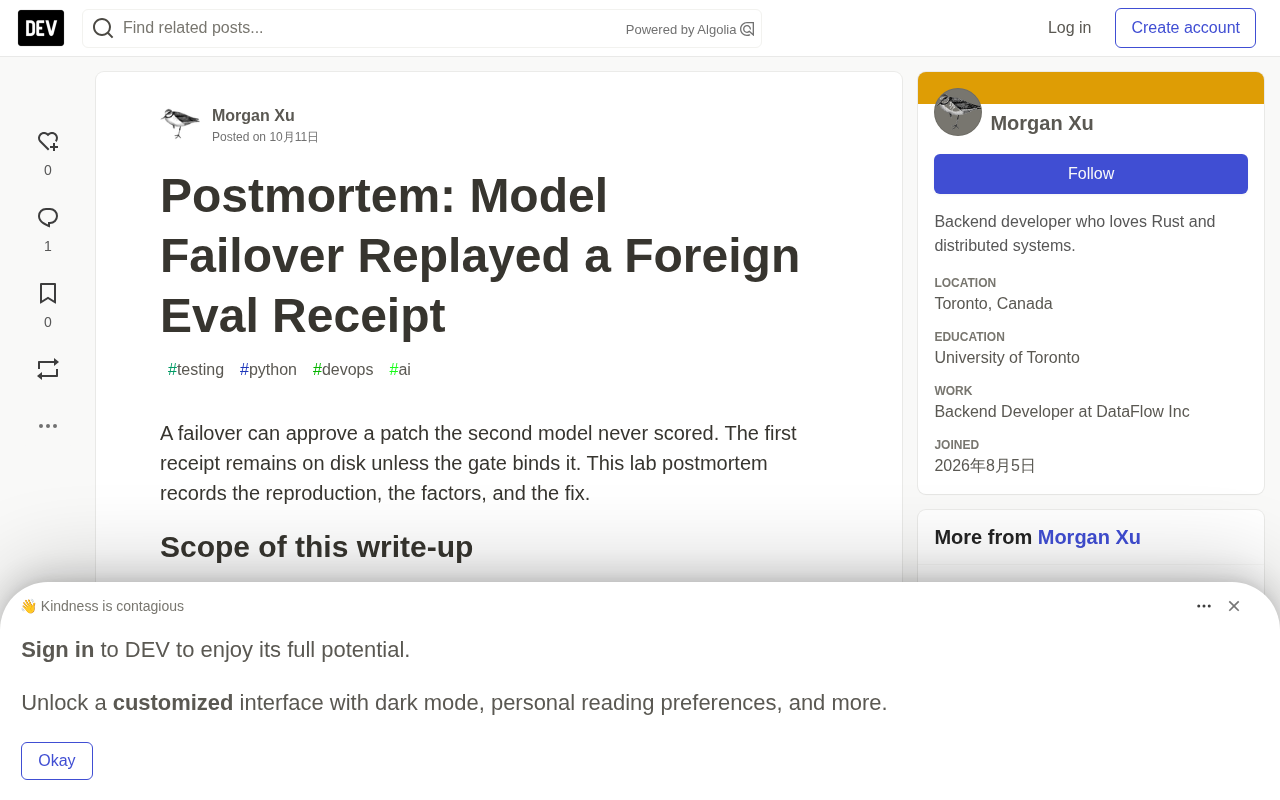Click the post title heading
Viewport: 1280px width, 800px height.
pyautogui.click(x=480, y=256)
